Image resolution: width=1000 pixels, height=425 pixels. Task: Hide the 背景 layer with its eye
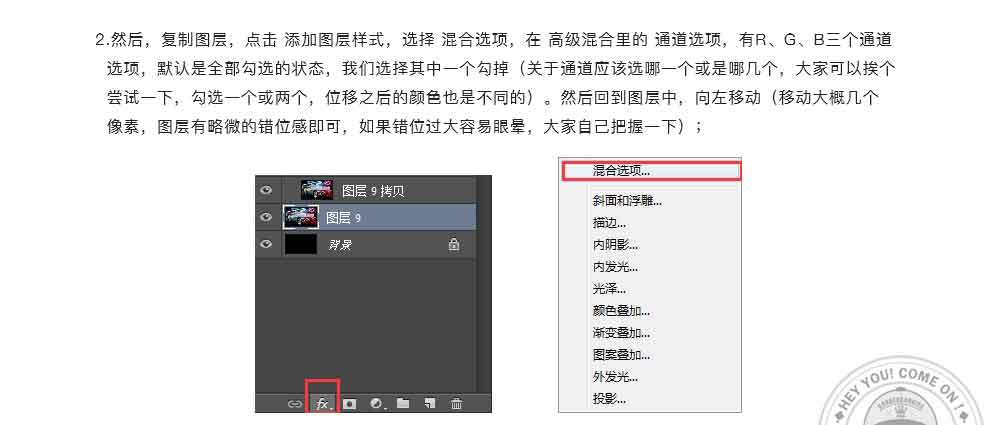(267, 244)
